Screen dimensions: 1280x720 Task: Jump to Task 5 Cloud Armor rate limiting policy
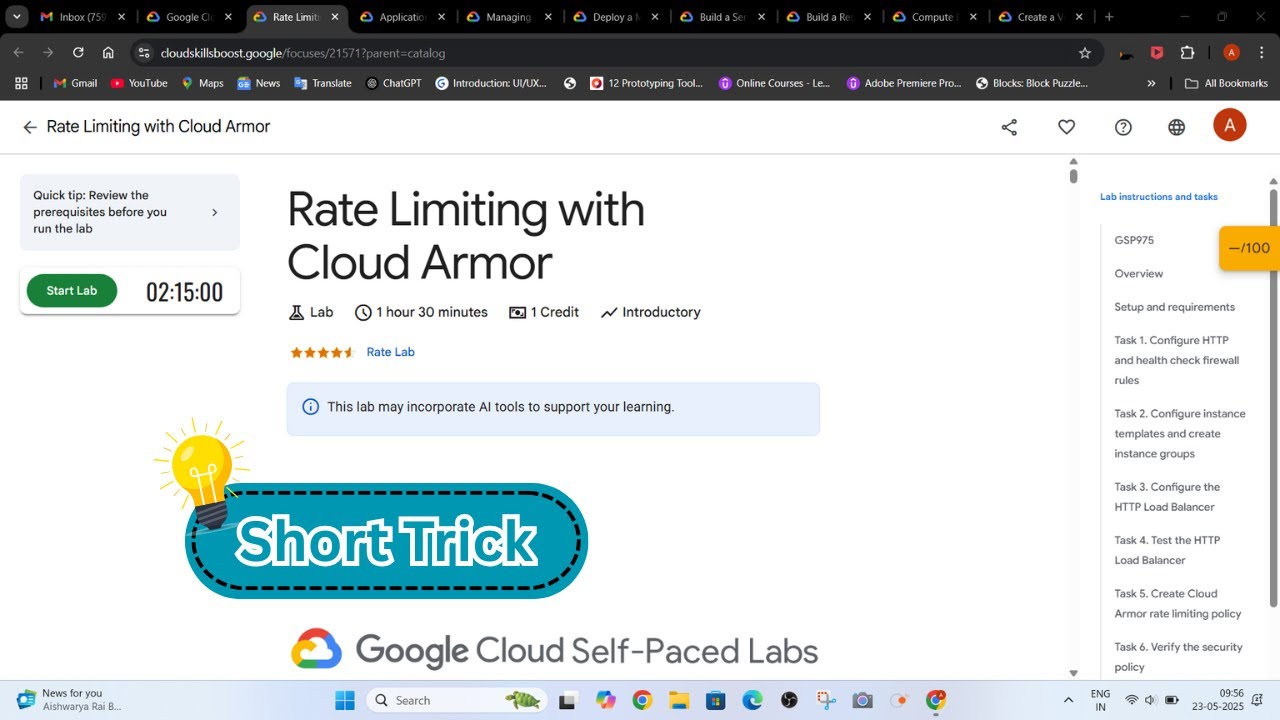point(1178,603)
